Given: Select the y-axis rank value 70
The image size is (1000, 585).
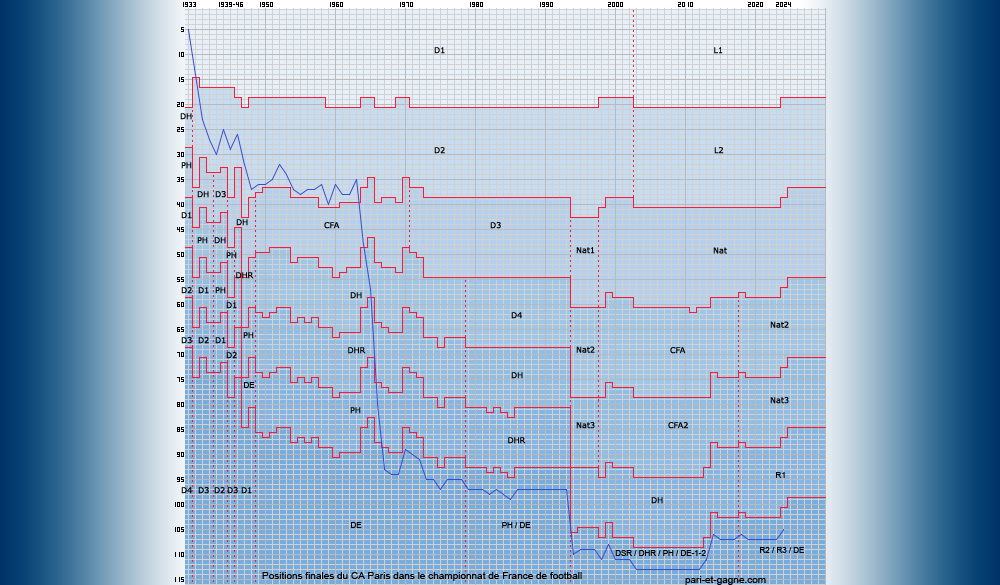Looking at the screenshot, I should [x=180, y=355].
